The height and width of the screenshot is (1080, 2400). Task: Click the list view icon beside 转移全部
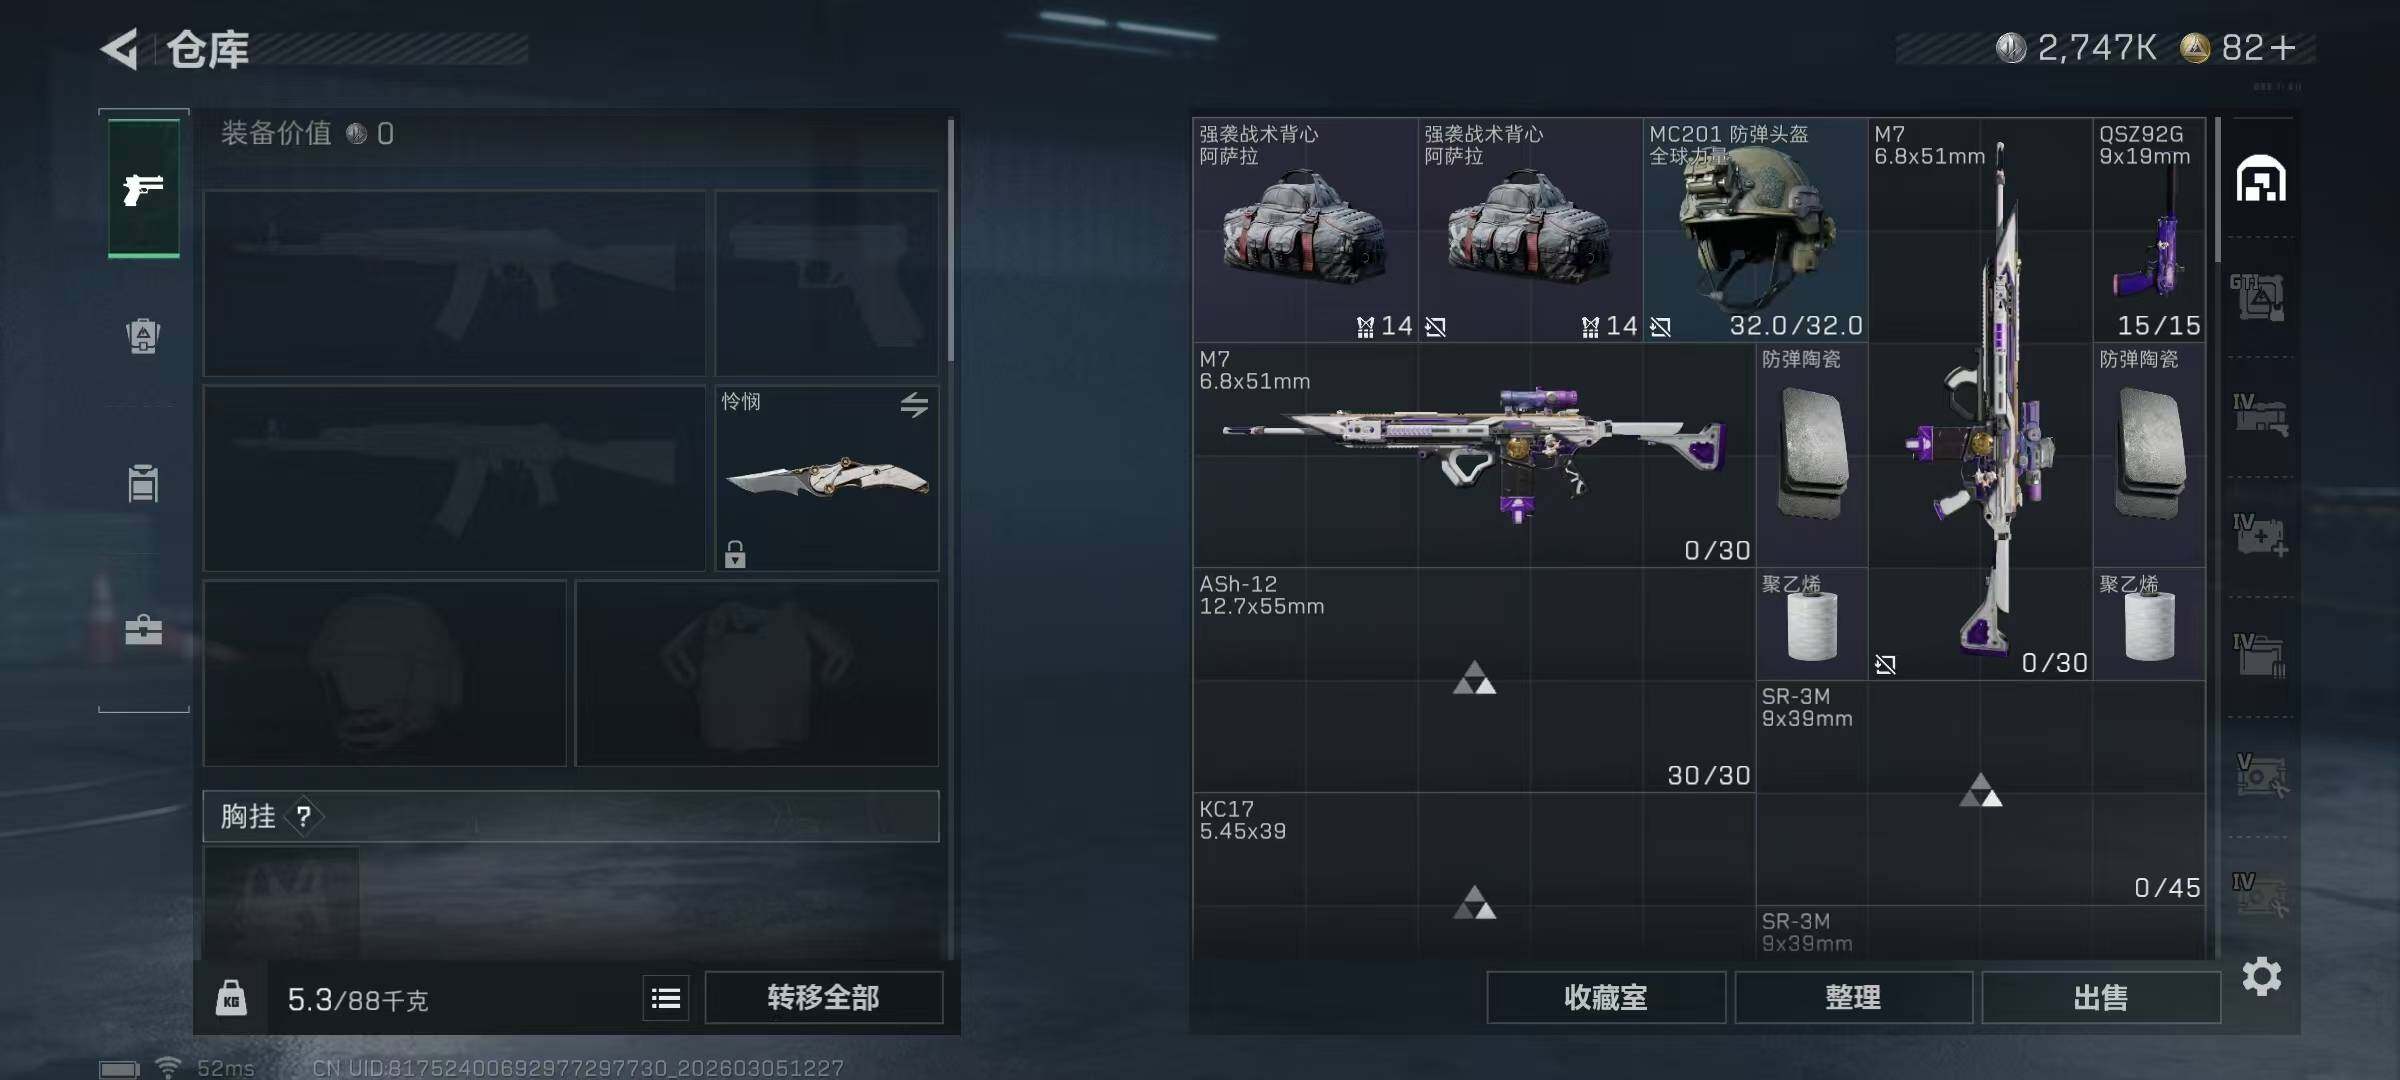pos(666,998)
